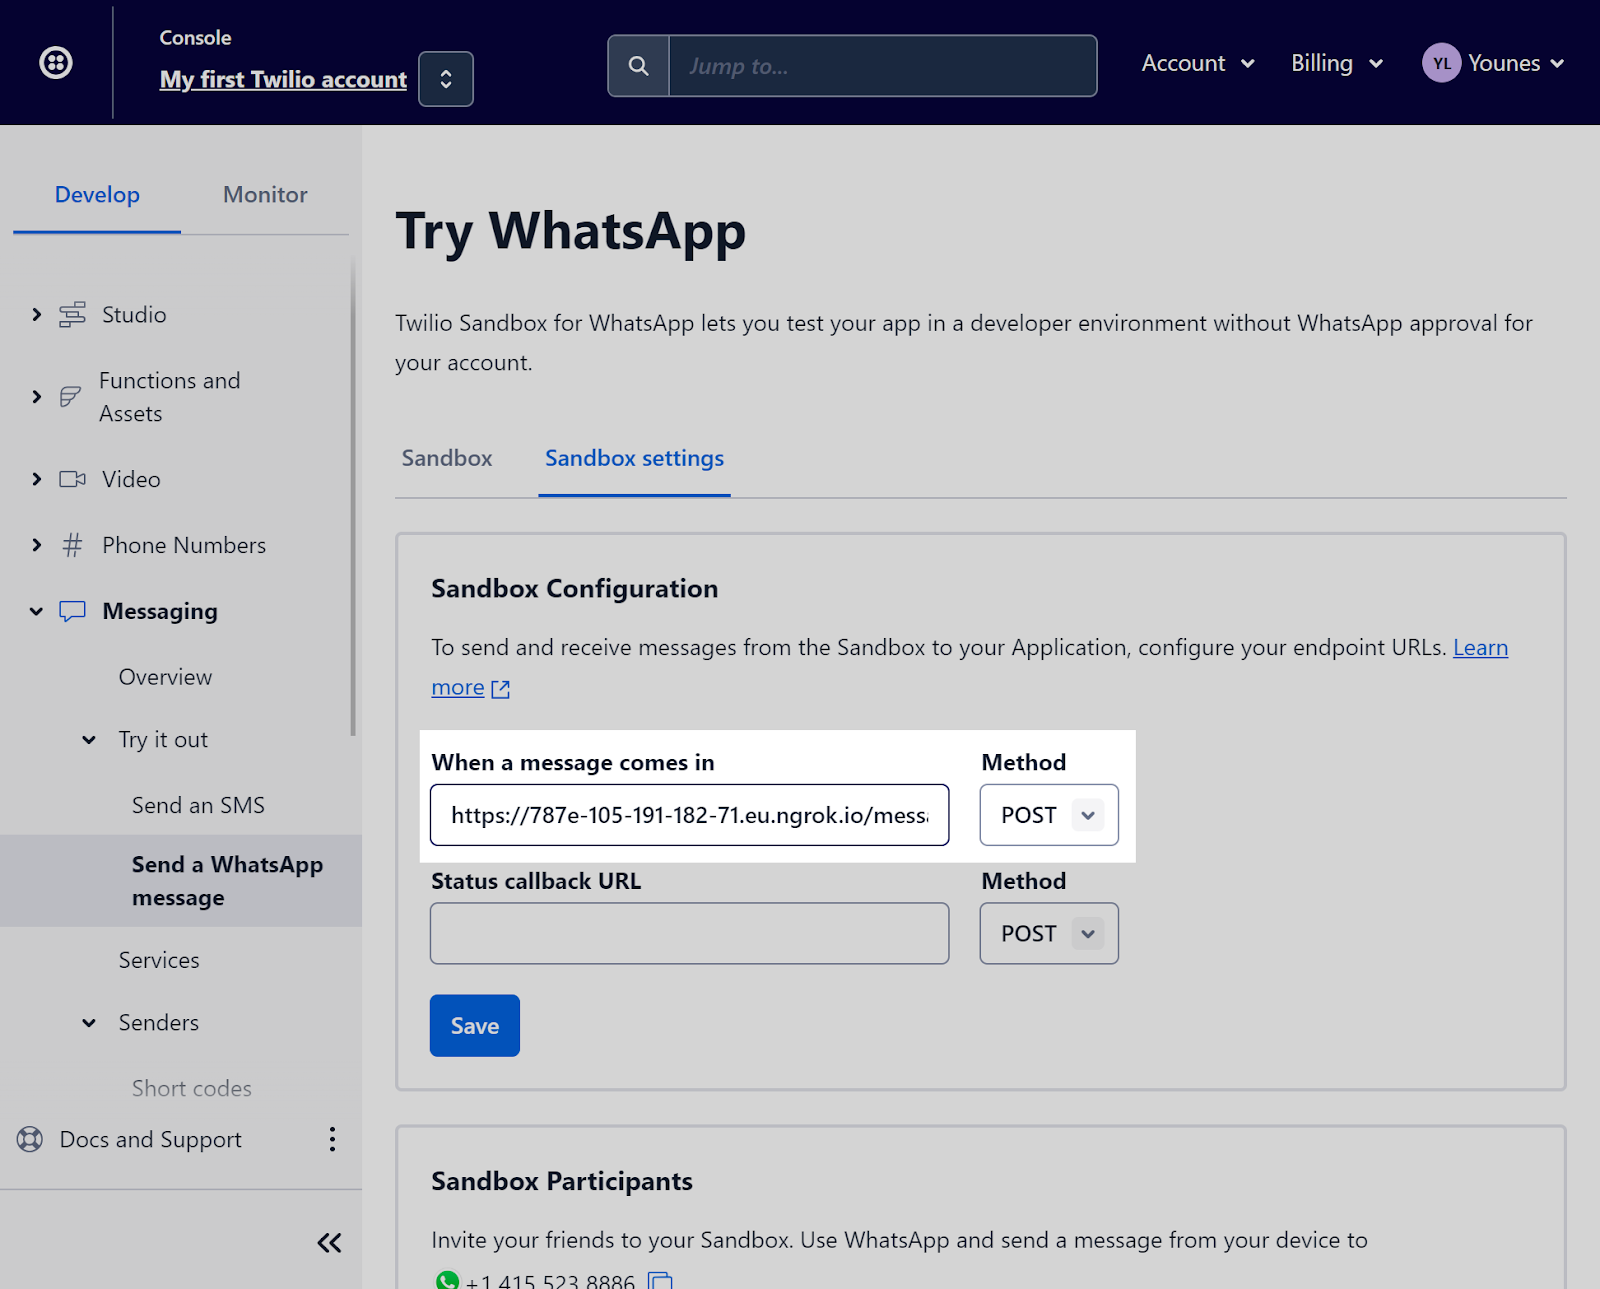Collapse the Messaging section chevron
Screen dimensions: 1600x1289
pyautogui.click(x=37, y=611)
